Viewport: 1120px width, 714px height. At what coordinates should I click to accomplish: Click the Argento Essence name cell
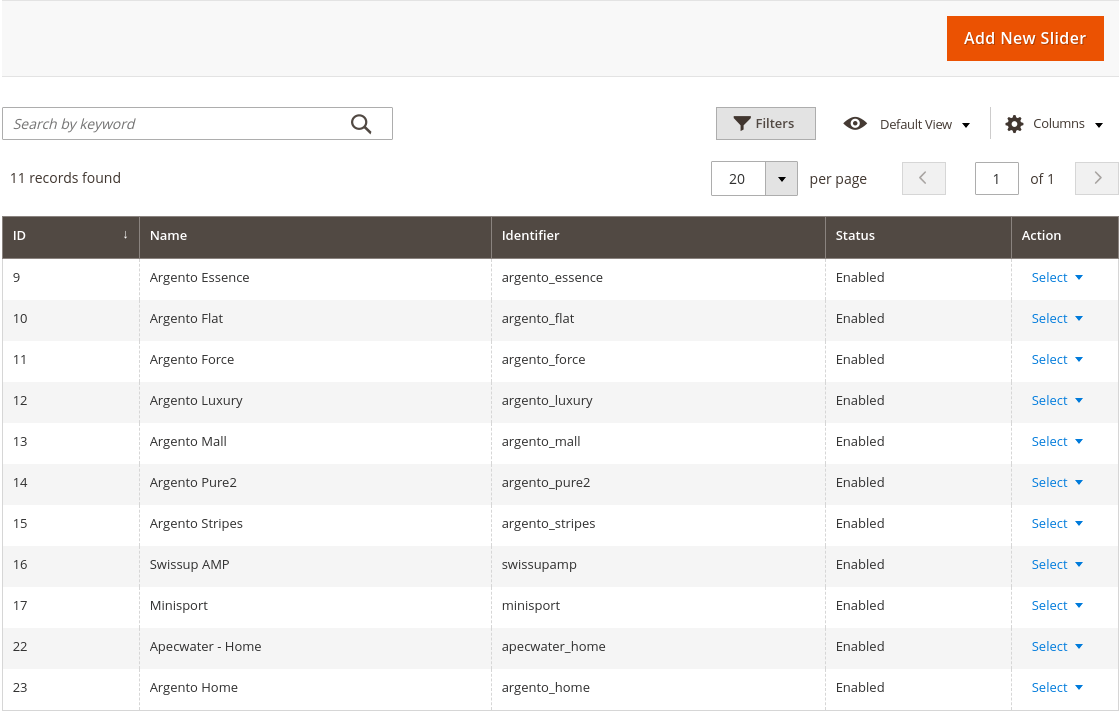[316, 278]
